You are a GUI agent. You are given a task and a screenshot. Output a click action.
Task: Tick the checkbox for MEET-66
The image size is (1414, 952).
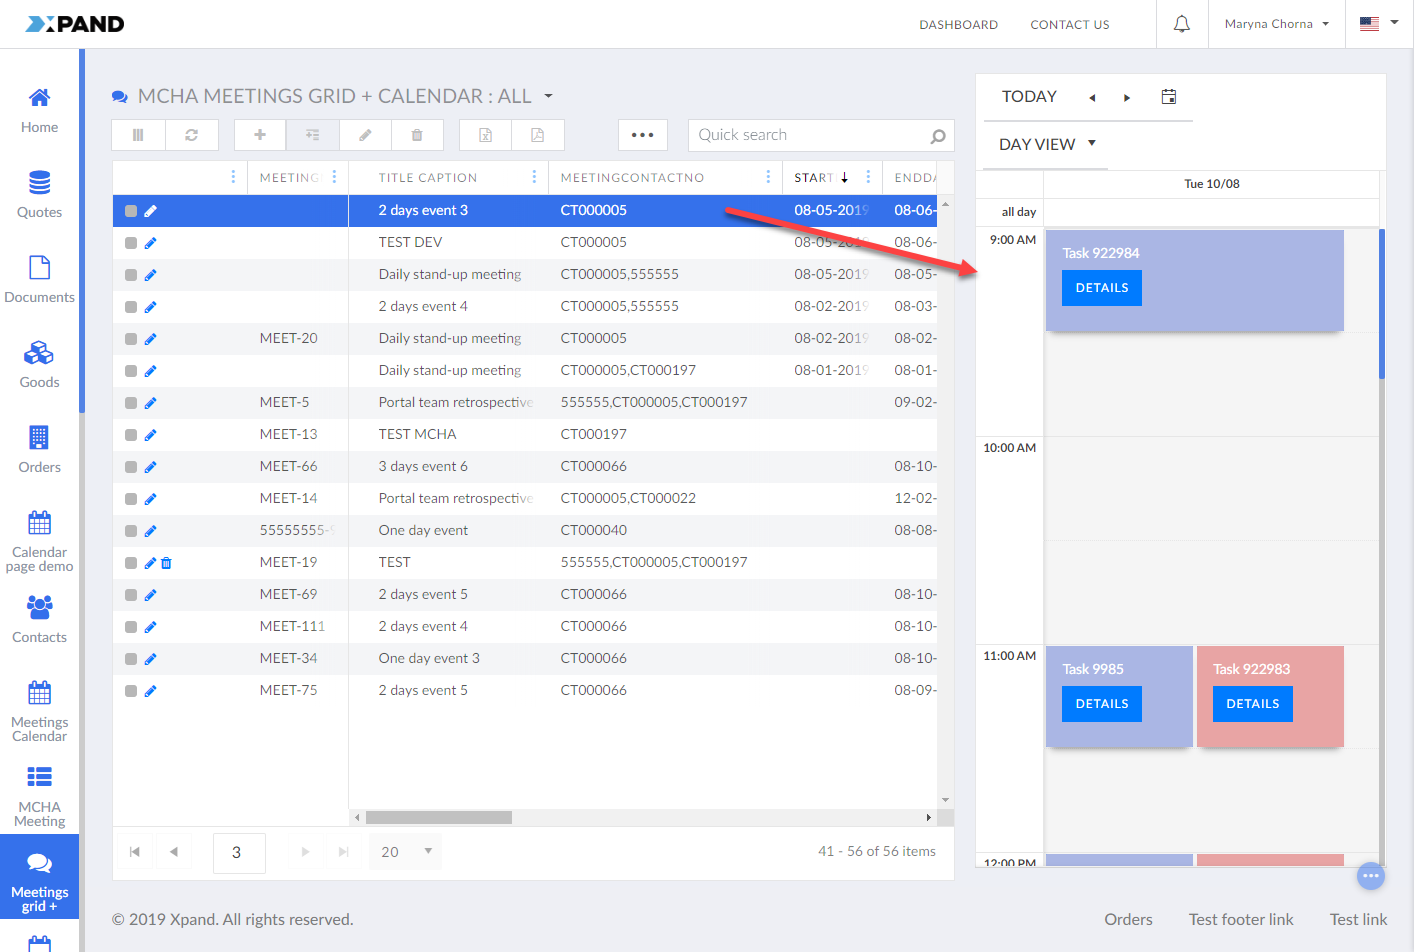129,466
